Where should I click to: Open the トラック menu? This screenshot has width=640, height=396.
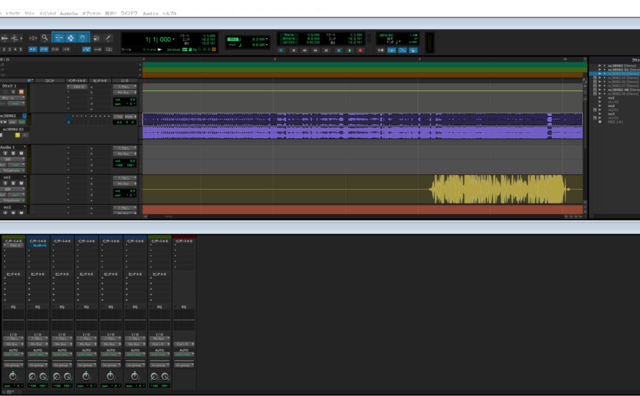pos(13,13)
